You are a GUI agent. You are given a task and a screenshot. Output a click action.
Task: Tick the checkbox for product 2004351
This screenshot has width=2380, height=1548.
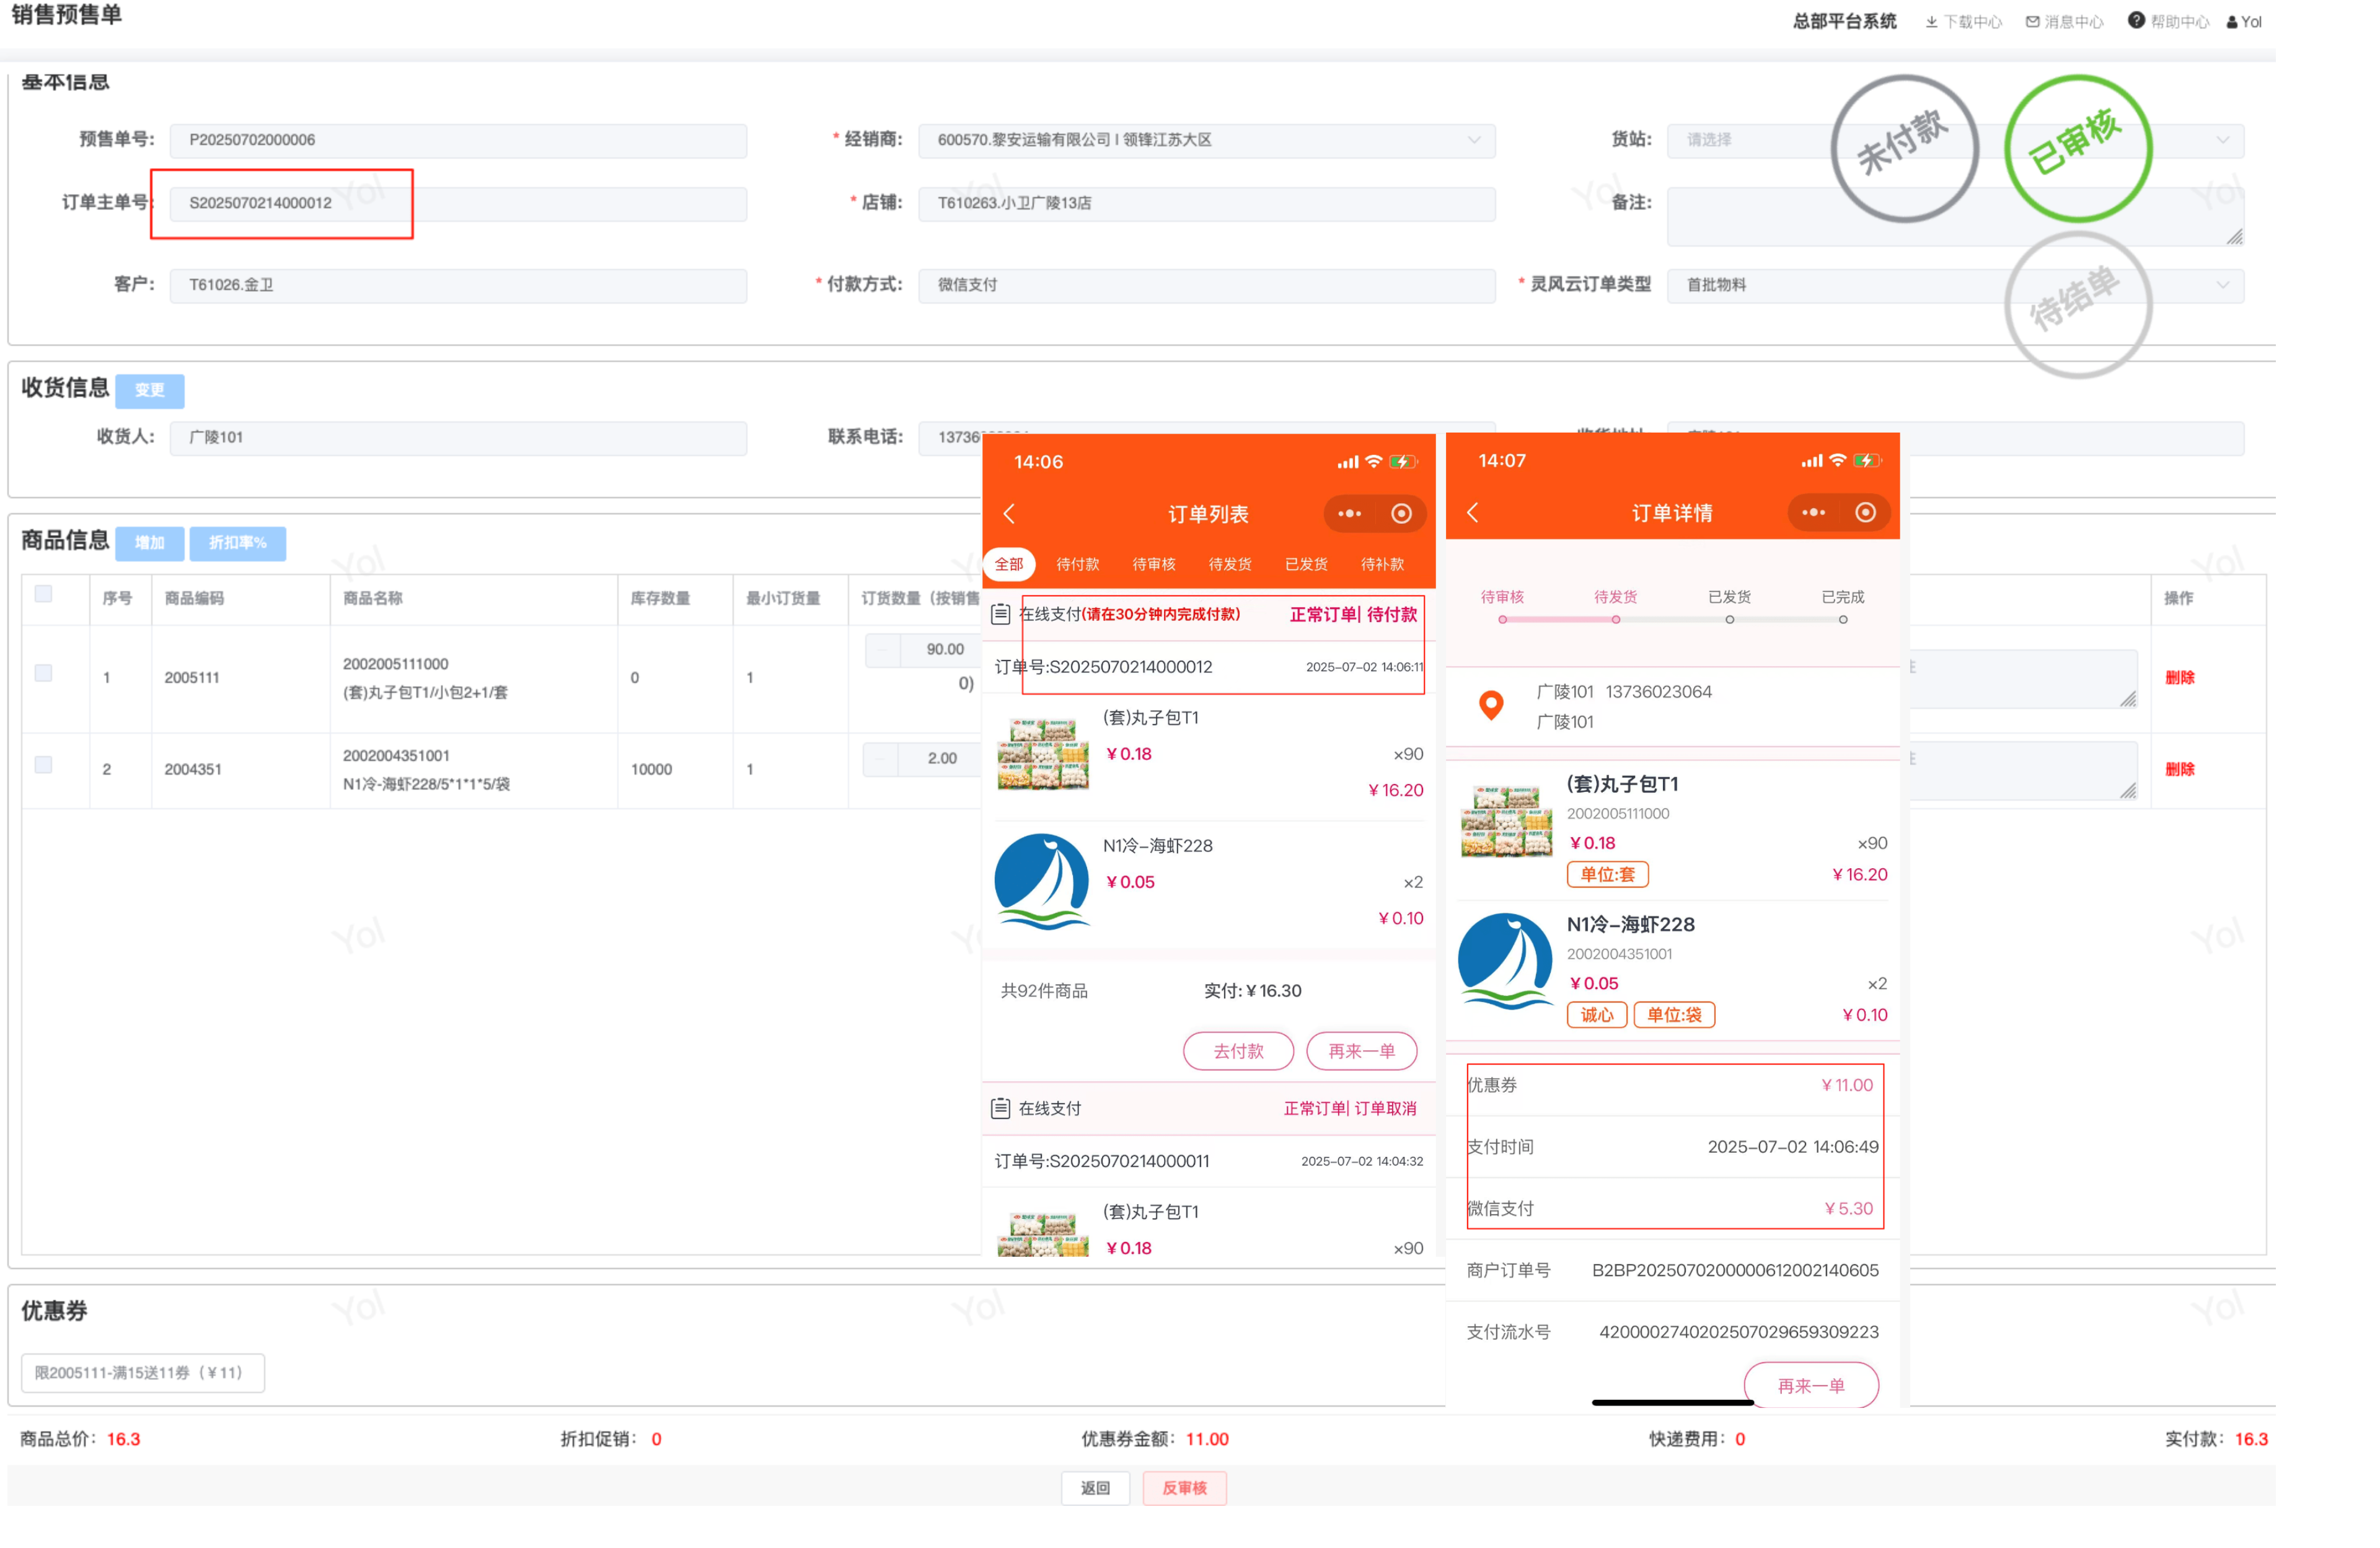pyautogui.click(x=44, y=766)
